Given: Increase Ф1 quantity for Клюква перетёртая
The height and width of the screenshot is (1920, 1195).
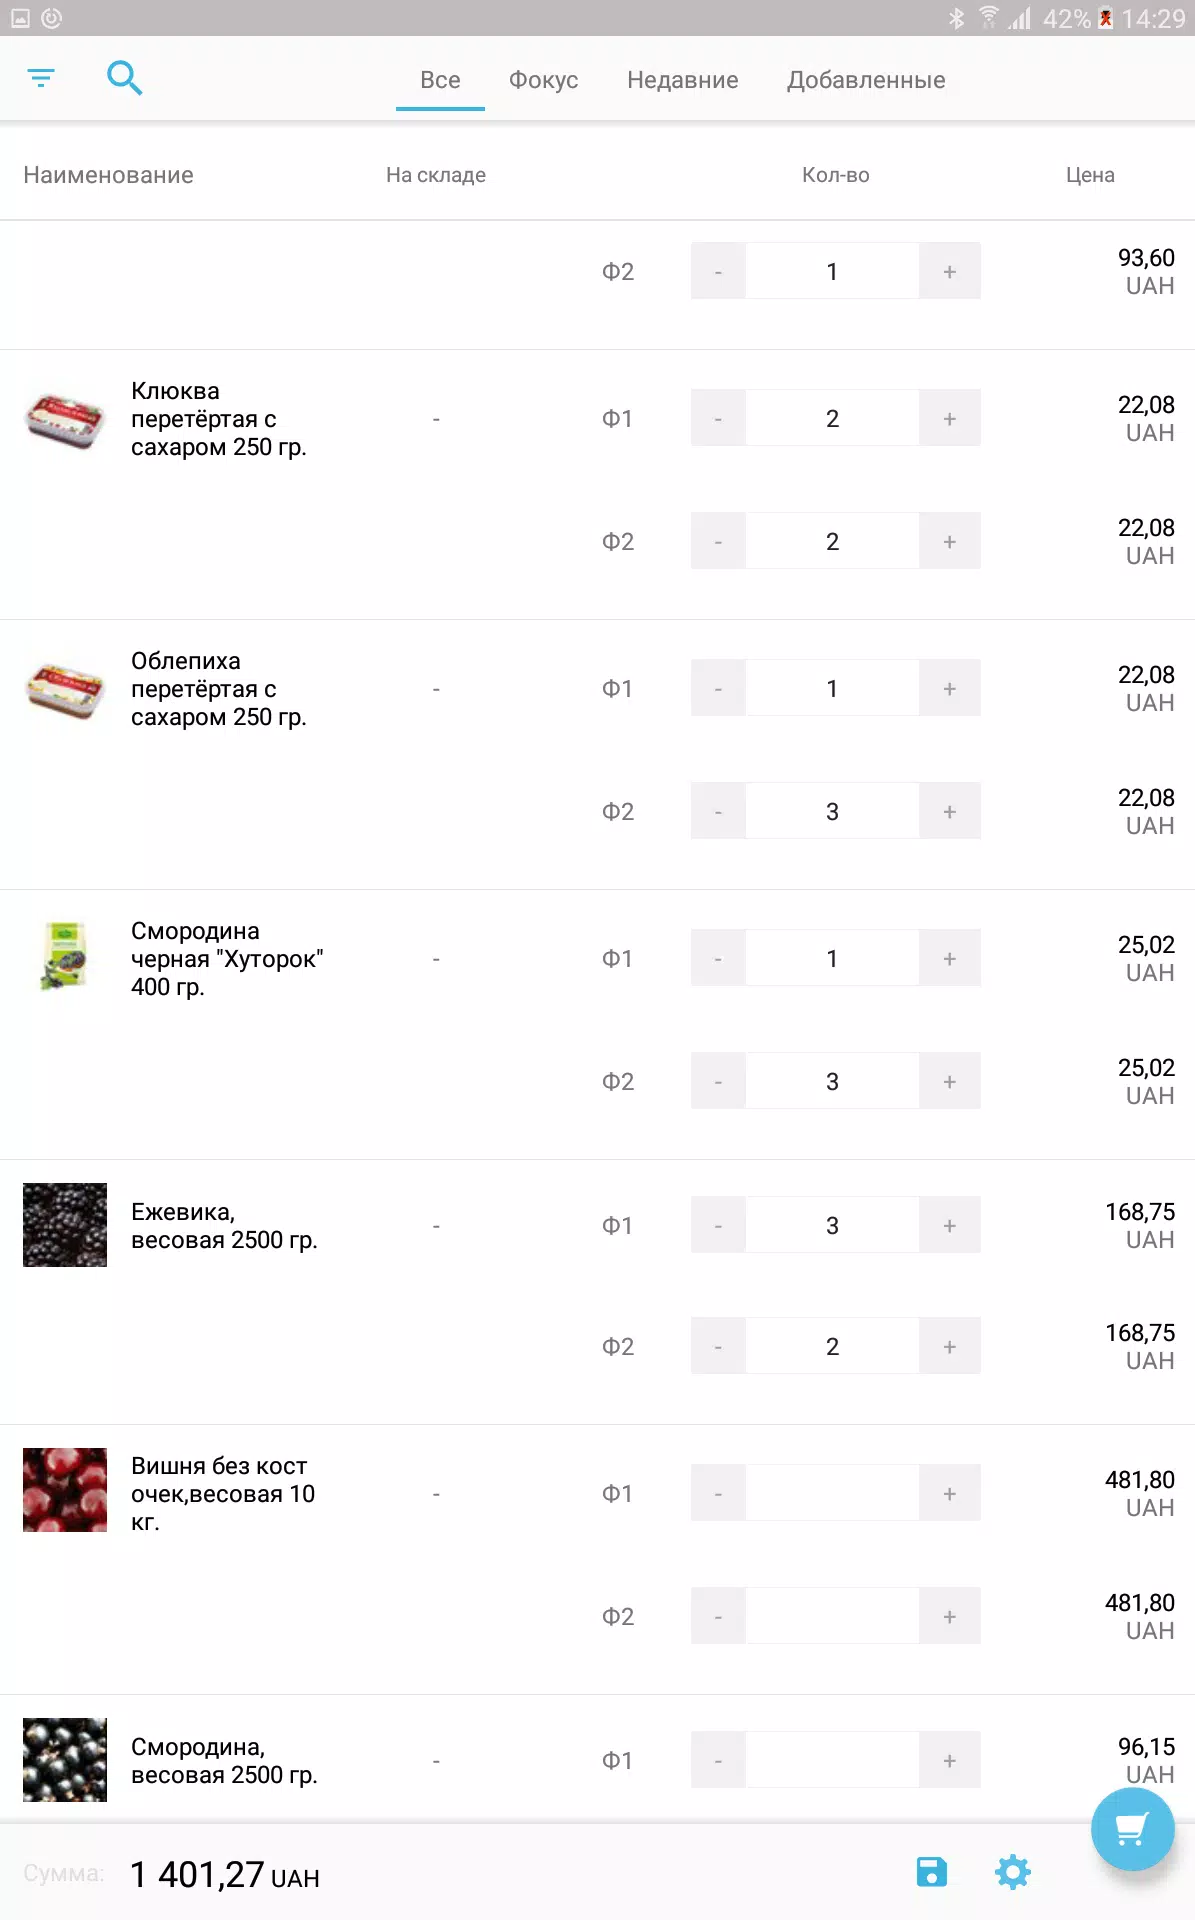Looking at the screenshot, I should (x=950, y=418).
